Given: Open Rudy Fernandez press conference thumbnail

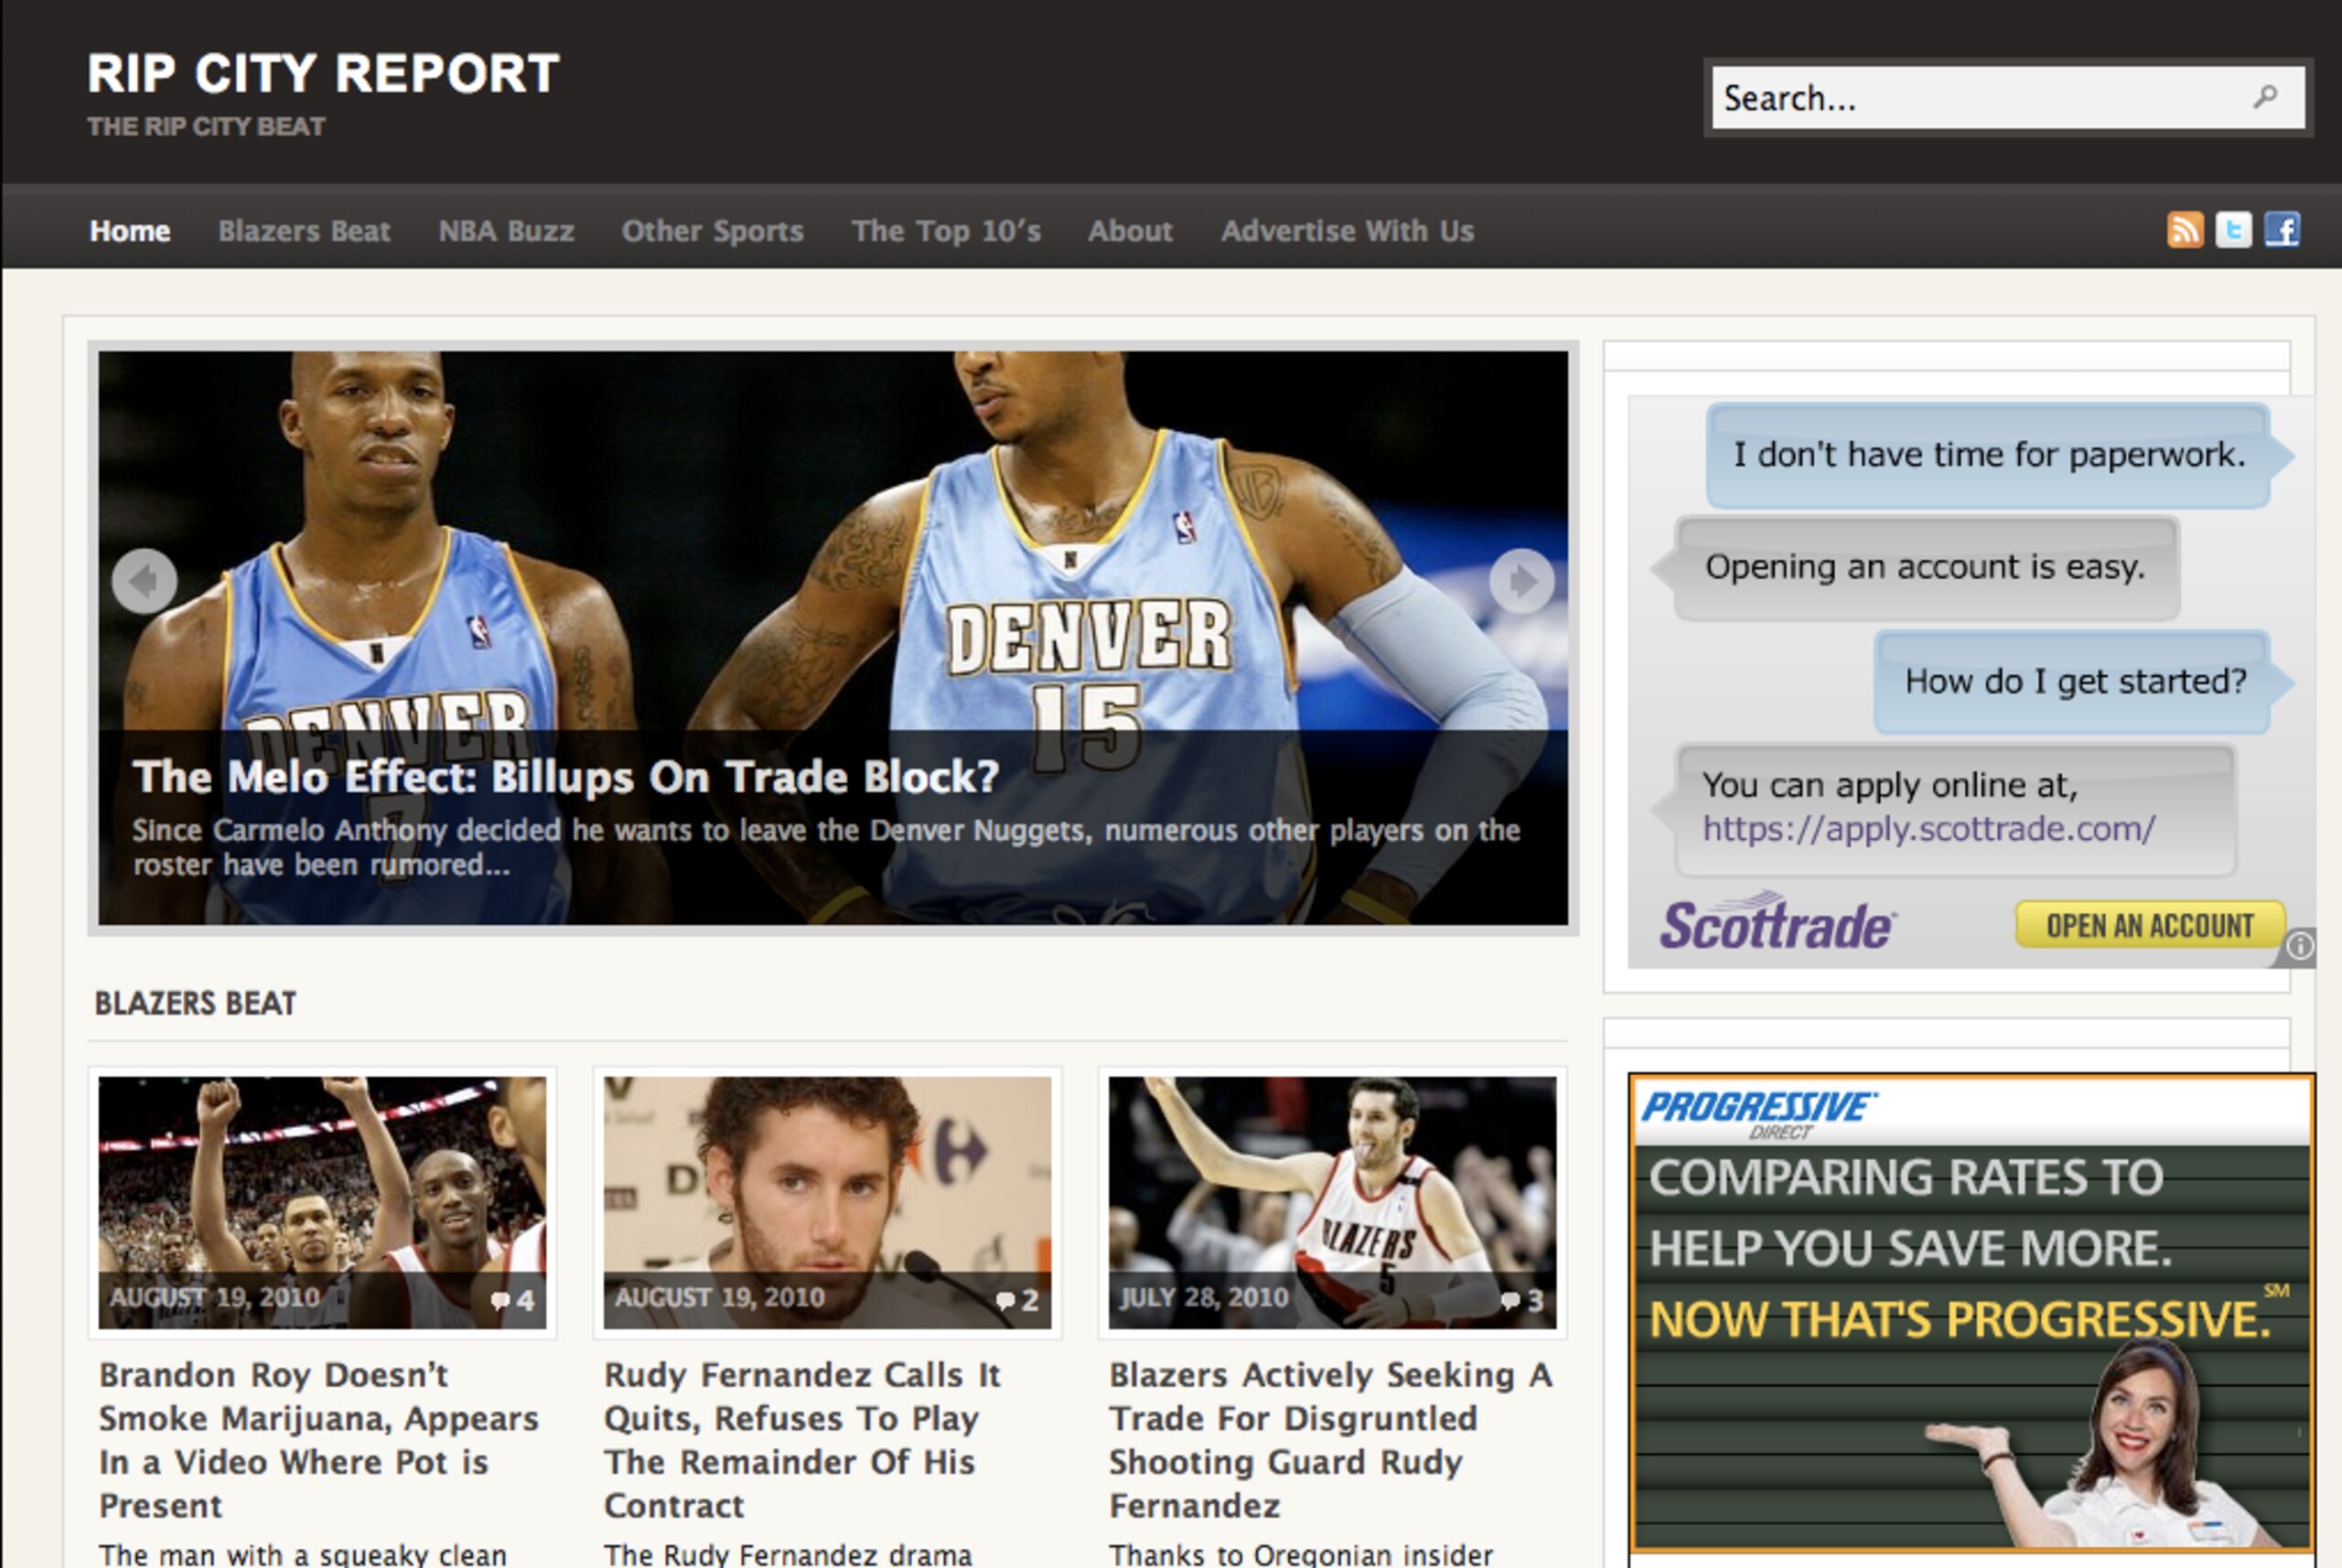Looking at the screenshot, I should tap(827, 1202).
